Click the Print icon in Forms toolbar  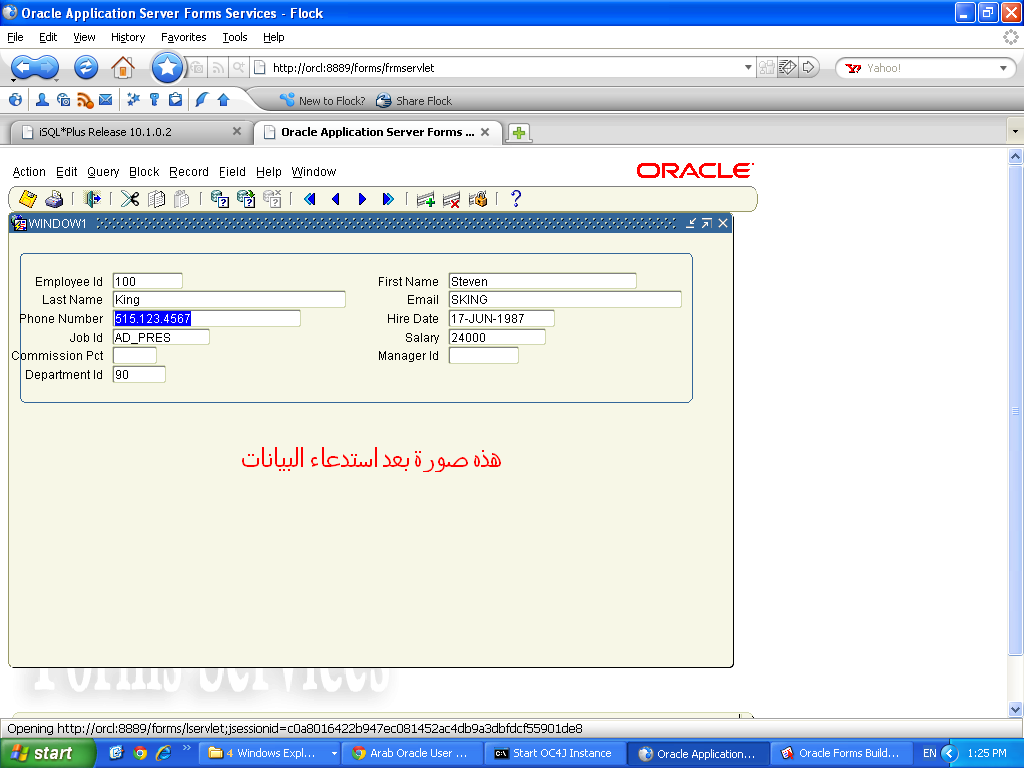54,199
